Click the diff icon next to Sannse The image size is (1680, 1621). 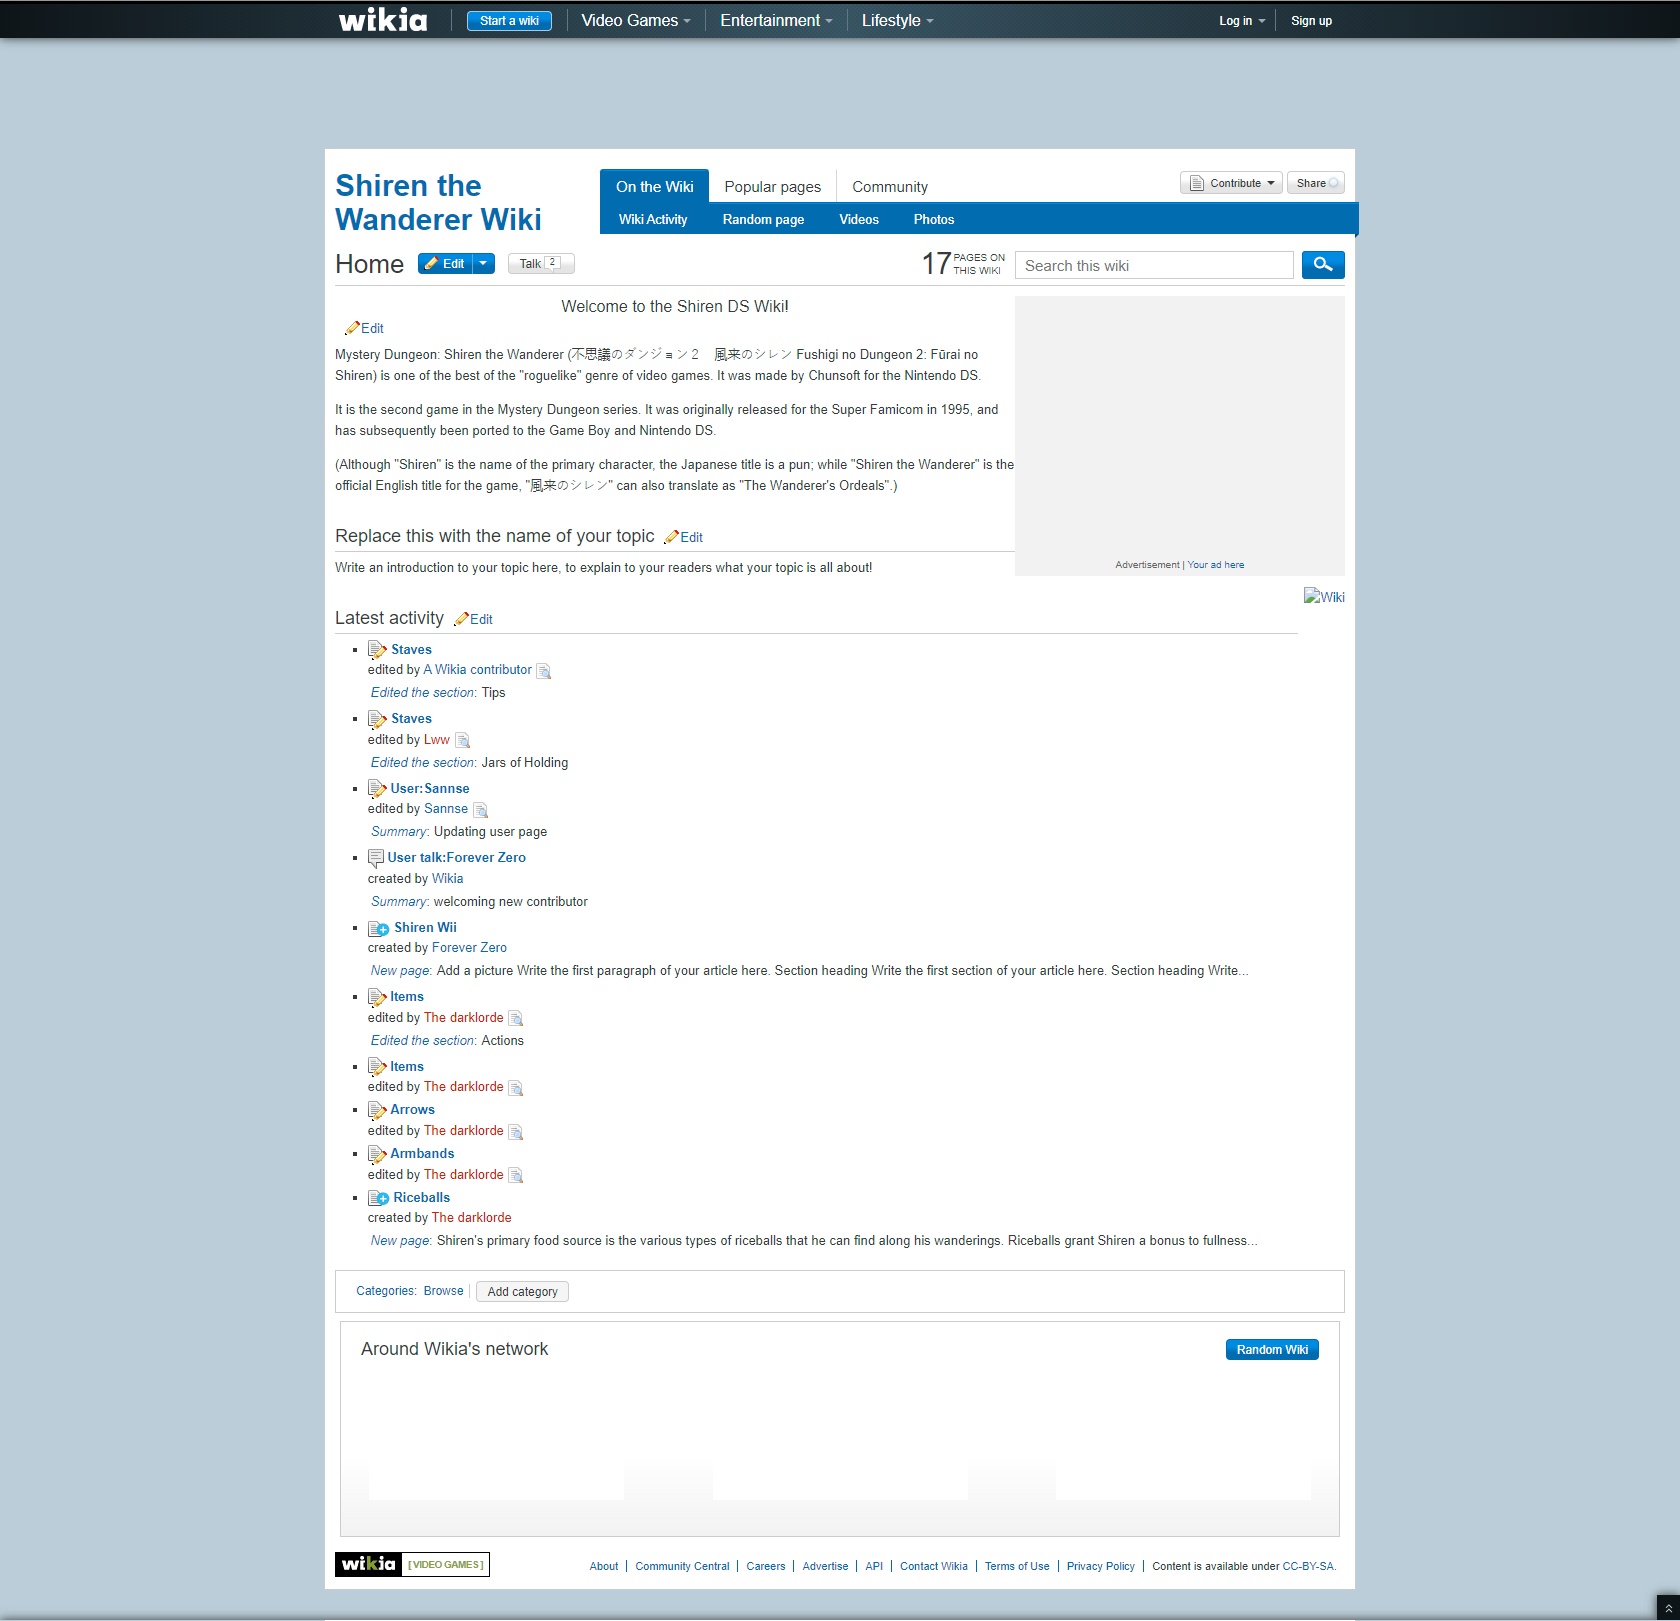coord(480,810)
